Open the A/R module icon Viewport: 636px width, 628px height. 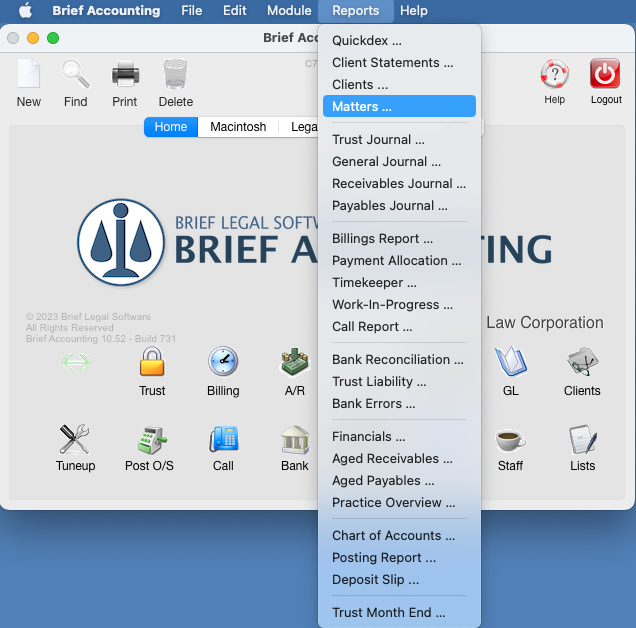point(295,361)
